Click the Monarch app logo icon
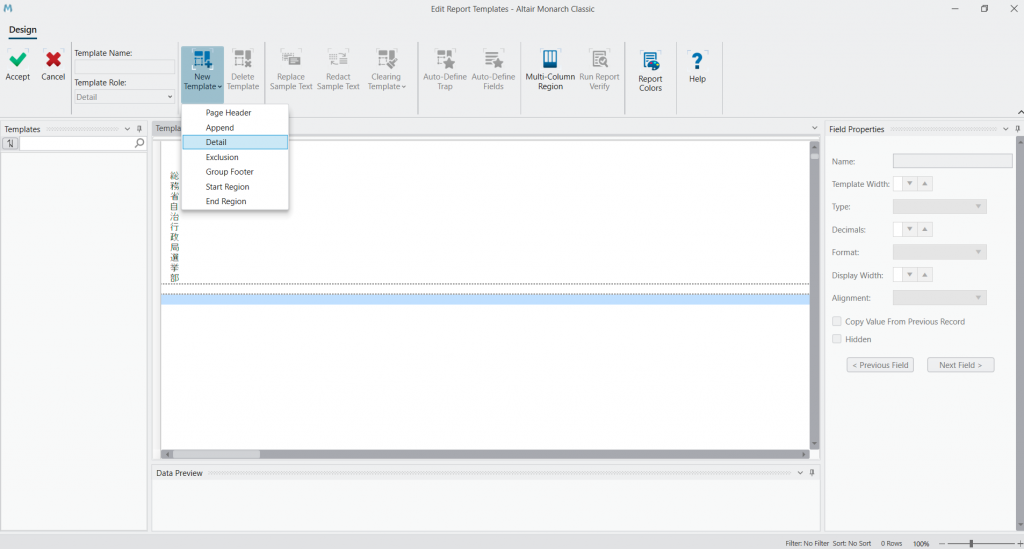The height and width of the screenshot is (549, 1024). [8, 8]
